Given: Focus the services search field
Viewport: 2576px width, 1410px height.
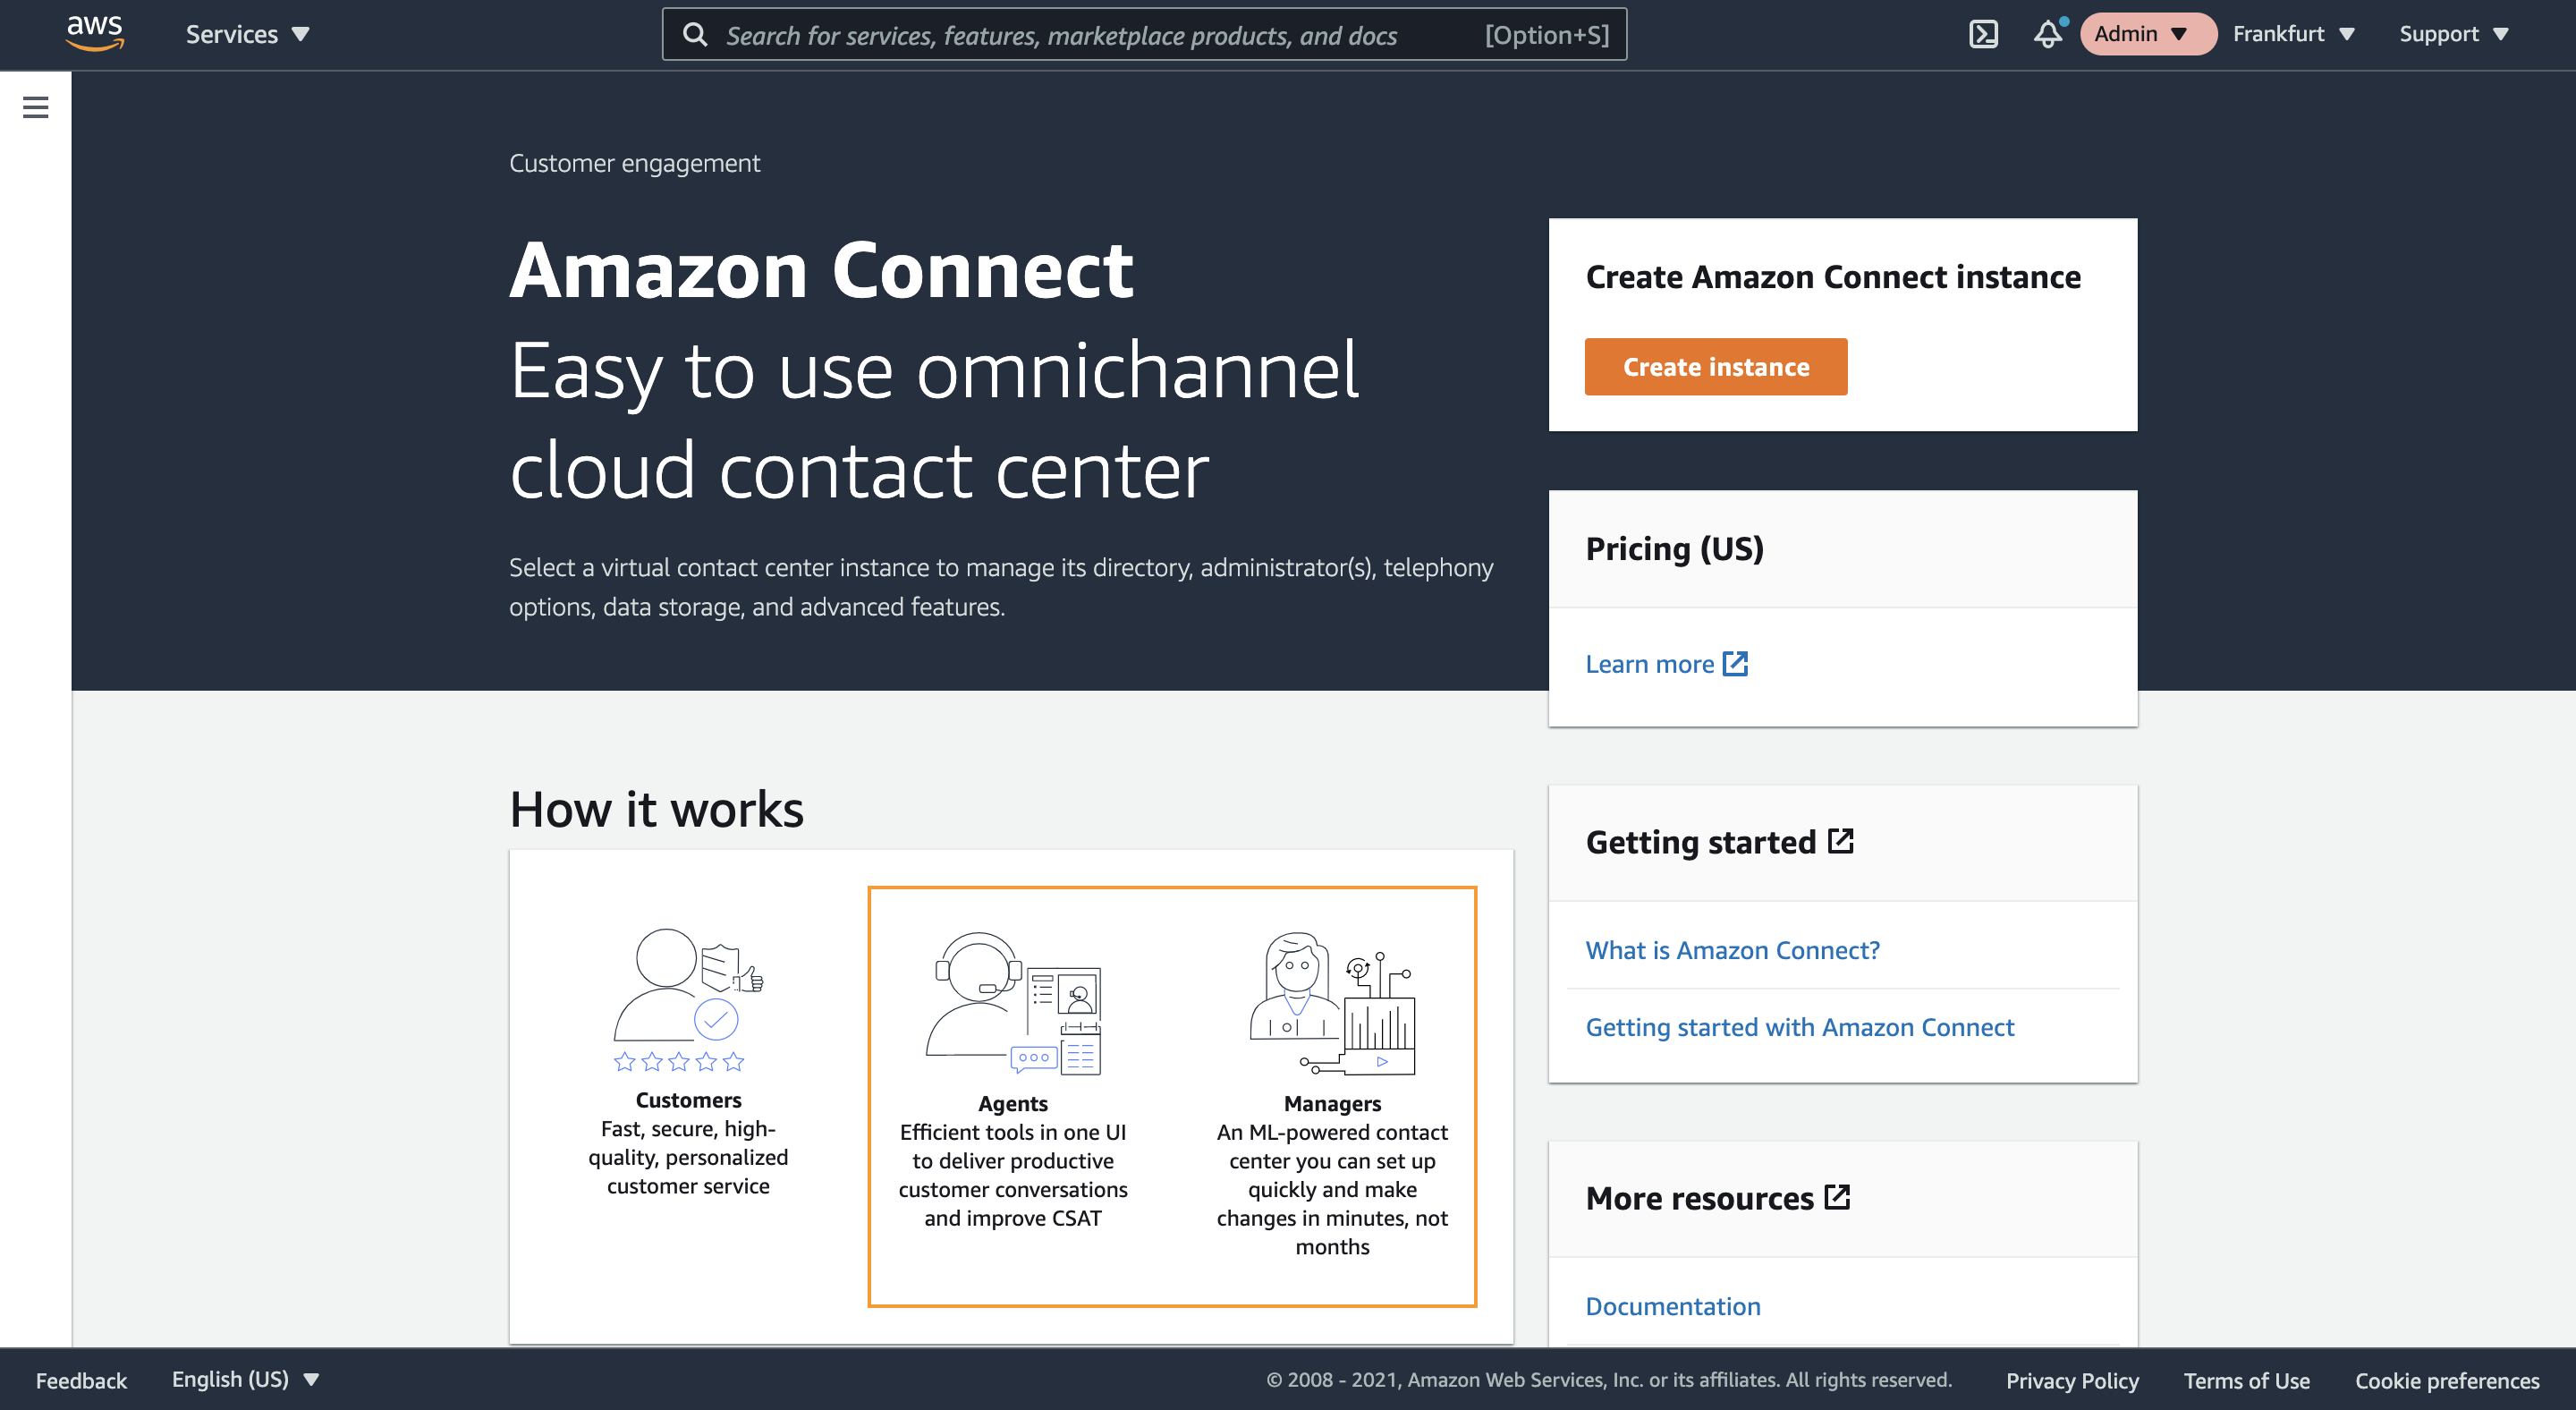Looking at the screenshot, I should point(1144,35).
